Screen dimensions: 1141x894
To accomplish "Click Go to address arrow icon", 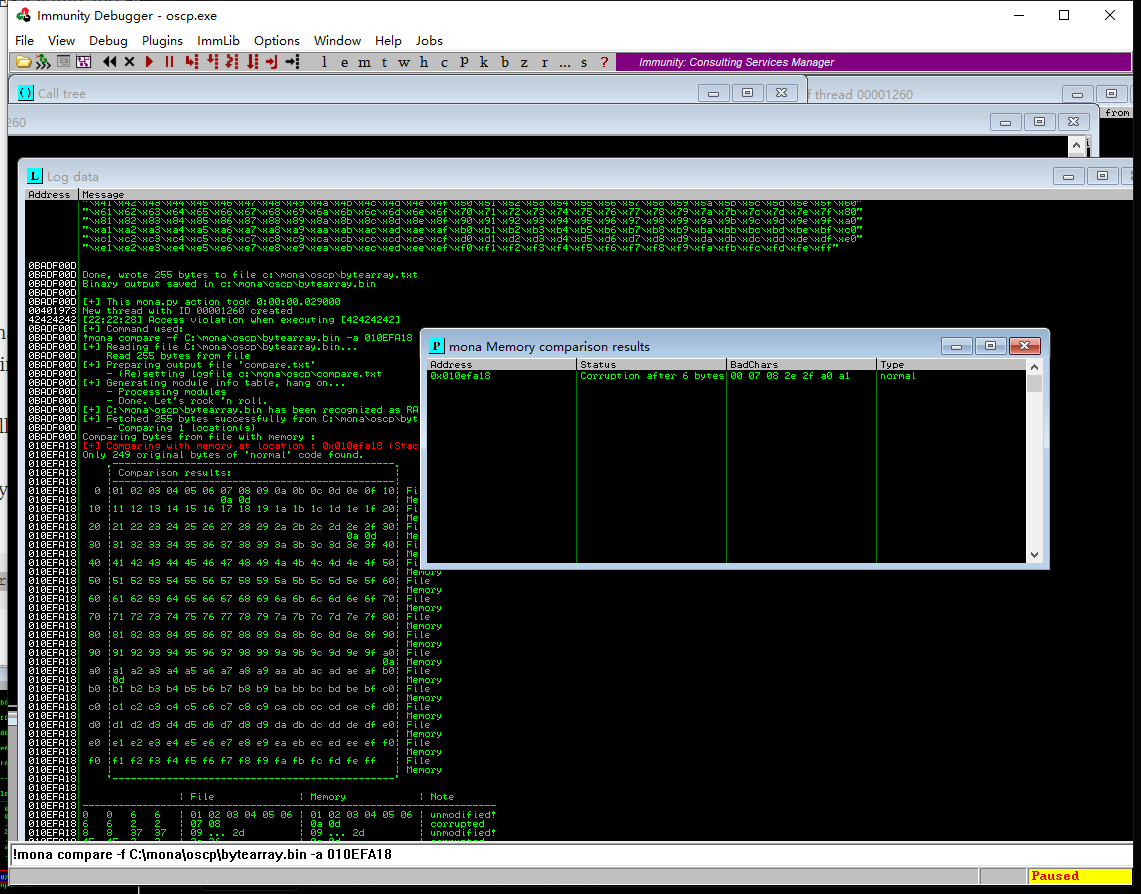I will 293,62.
